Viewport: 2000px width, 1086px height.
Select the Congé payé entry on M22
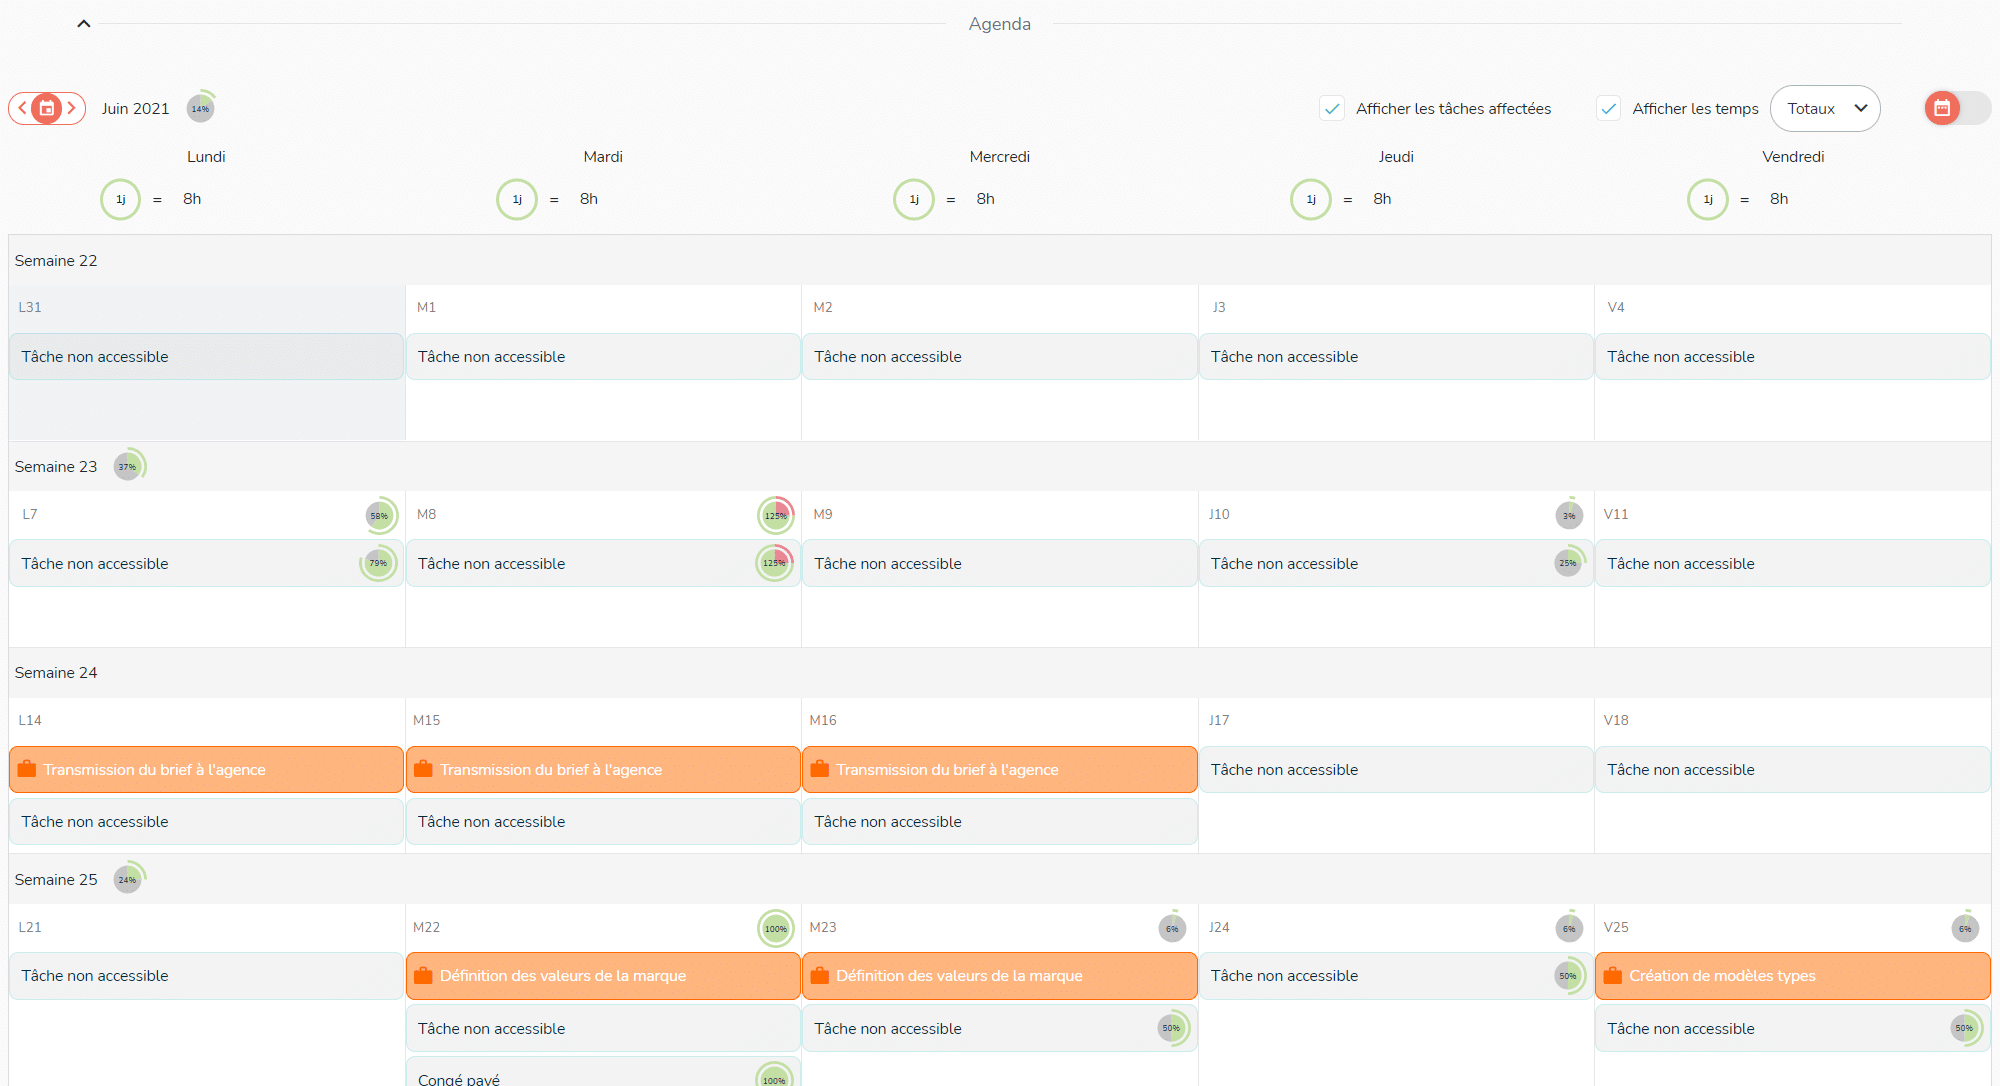tap(603, 1072)
